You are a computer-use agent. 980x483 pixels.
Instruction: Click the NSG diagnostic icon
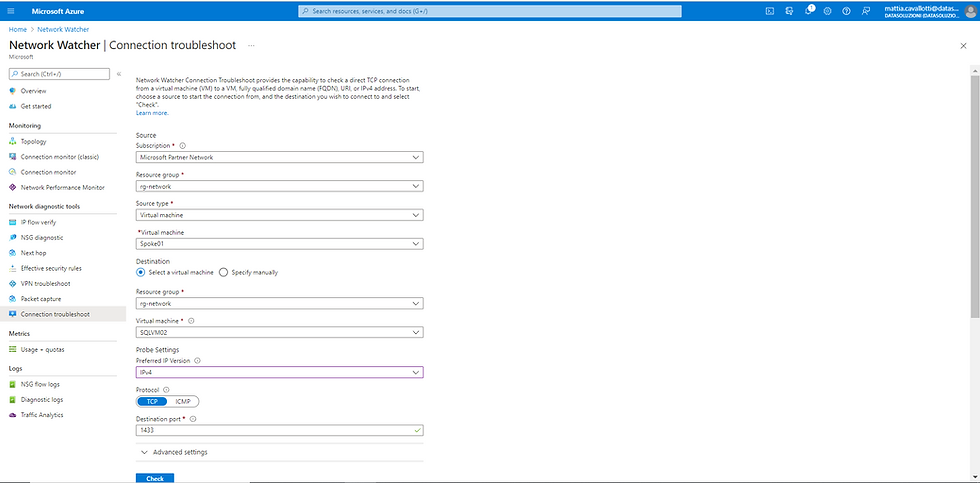click(12, 237)
